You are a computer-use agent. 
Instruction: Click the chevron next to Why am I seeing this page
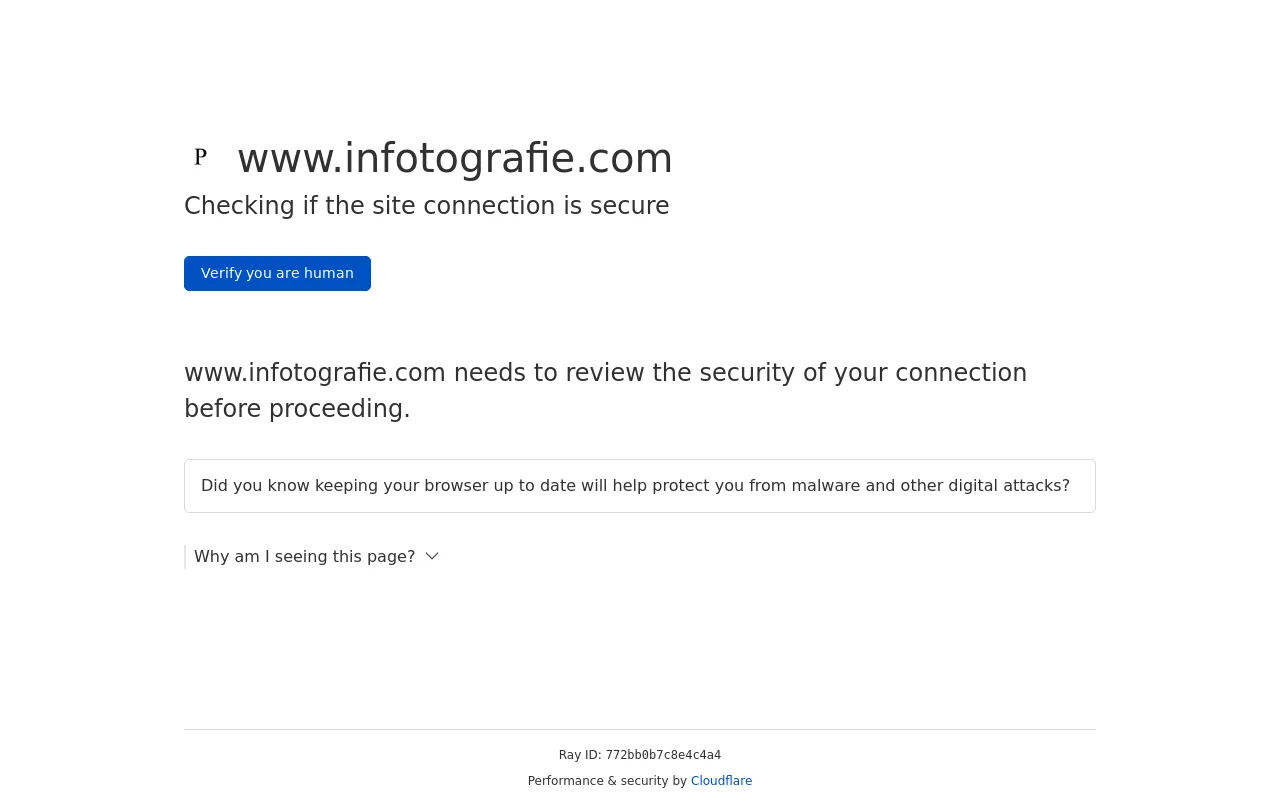(432, 556)
